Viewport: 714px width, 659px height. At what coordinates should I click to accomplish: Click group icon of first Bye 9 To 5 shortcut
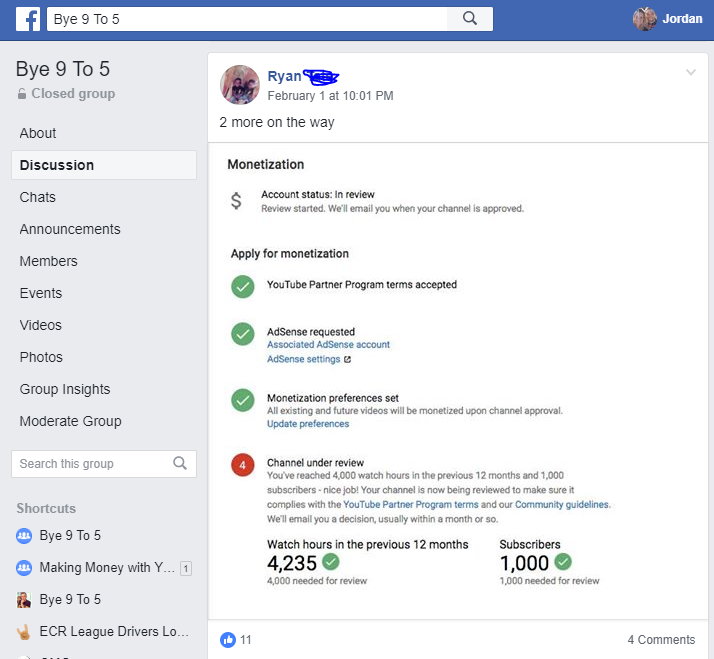coord(24,536)
